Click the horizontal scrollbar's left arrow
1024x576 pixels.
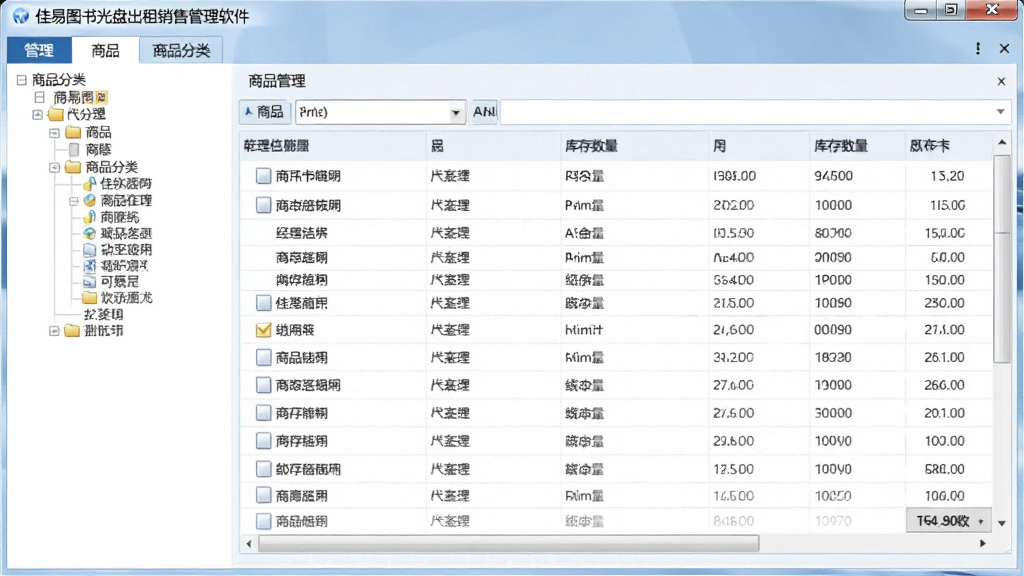pyautogui.click(x=249, y=543)
